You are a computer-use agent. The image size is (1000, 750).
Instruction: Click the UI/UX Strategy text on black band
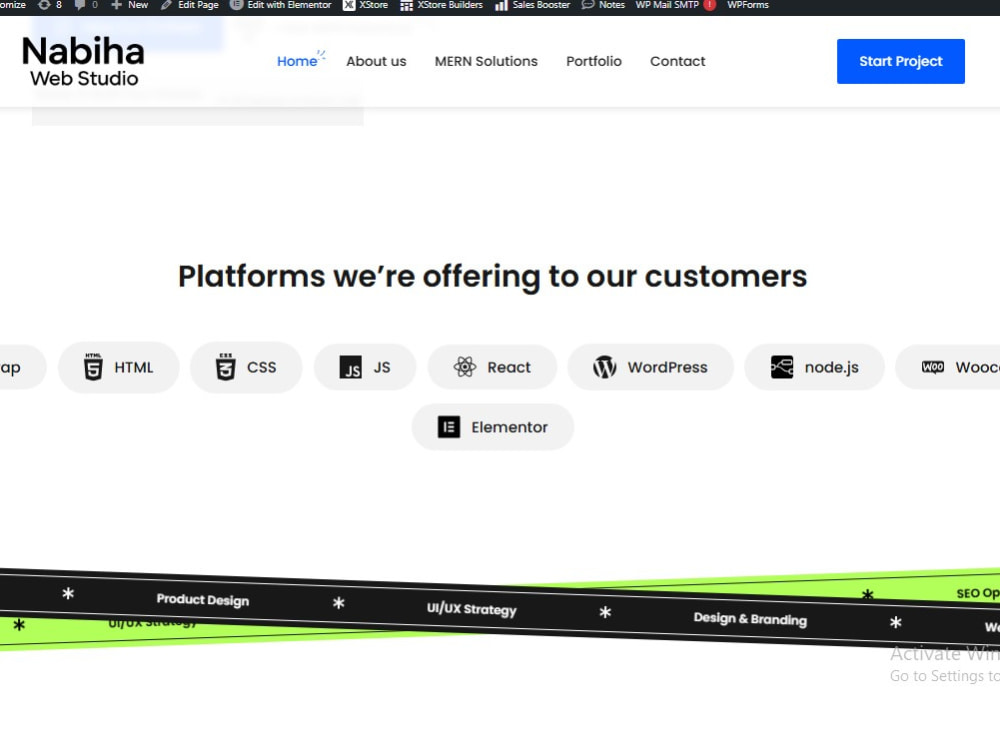coord(472,609)
